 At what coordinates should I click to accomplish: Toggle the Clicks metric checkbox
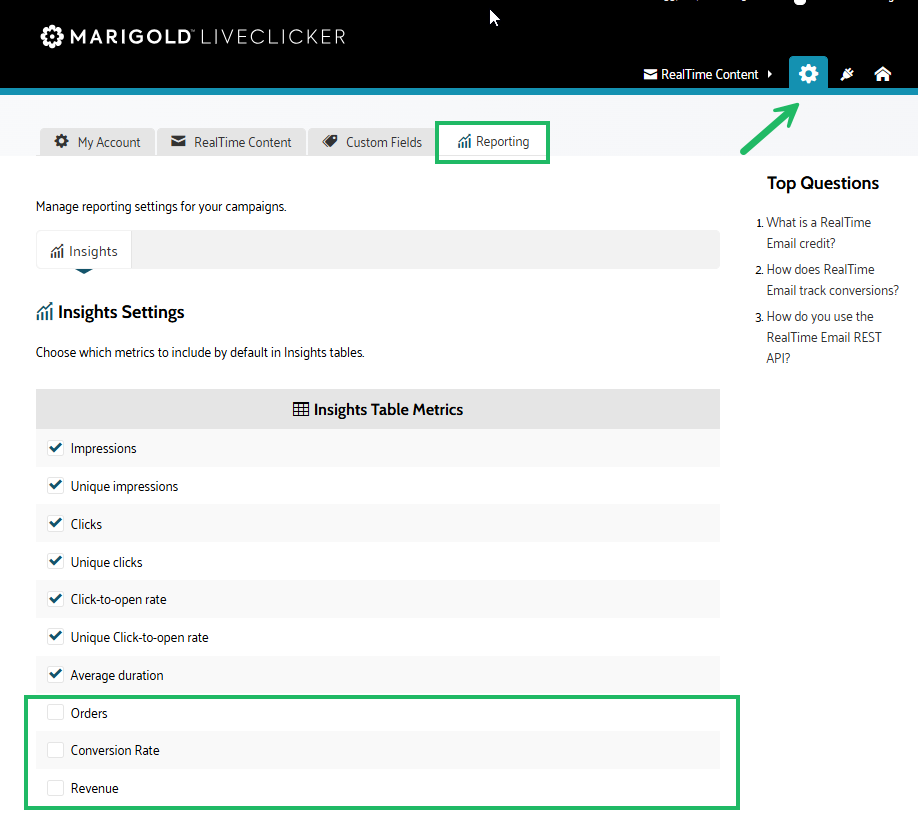click(56, 524)
